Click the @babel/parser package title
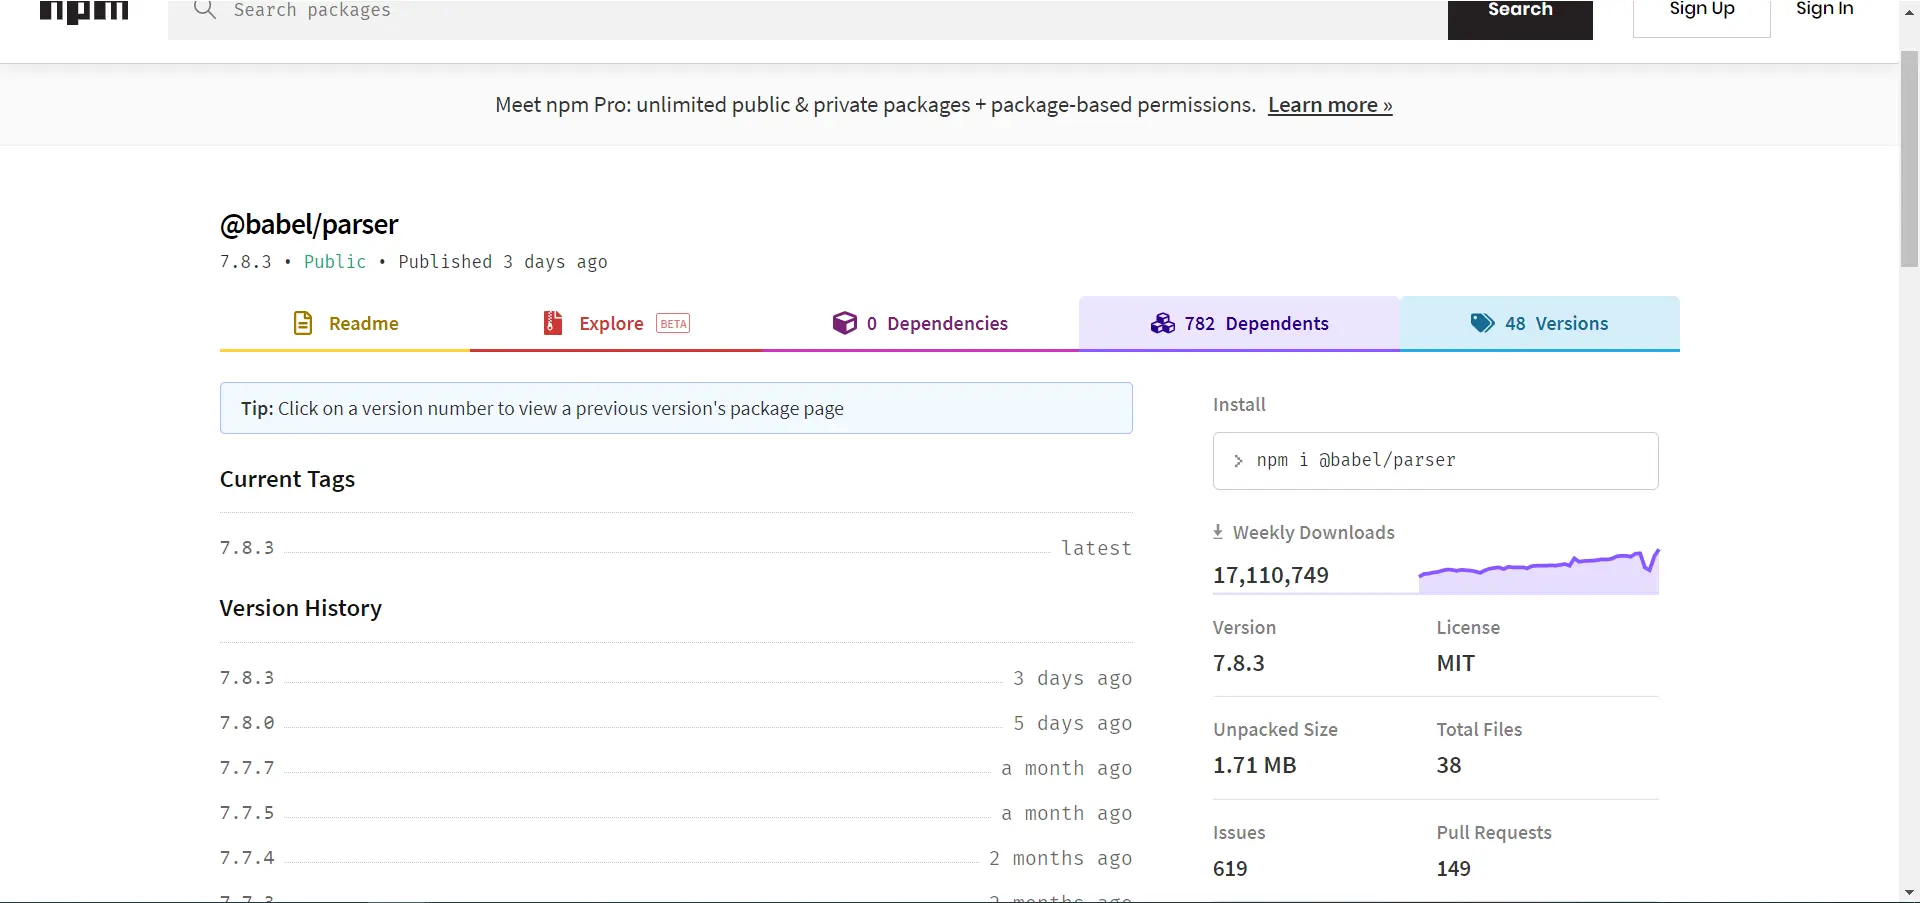This screenshot has width=1920, height=903. (x=309, y=224)
